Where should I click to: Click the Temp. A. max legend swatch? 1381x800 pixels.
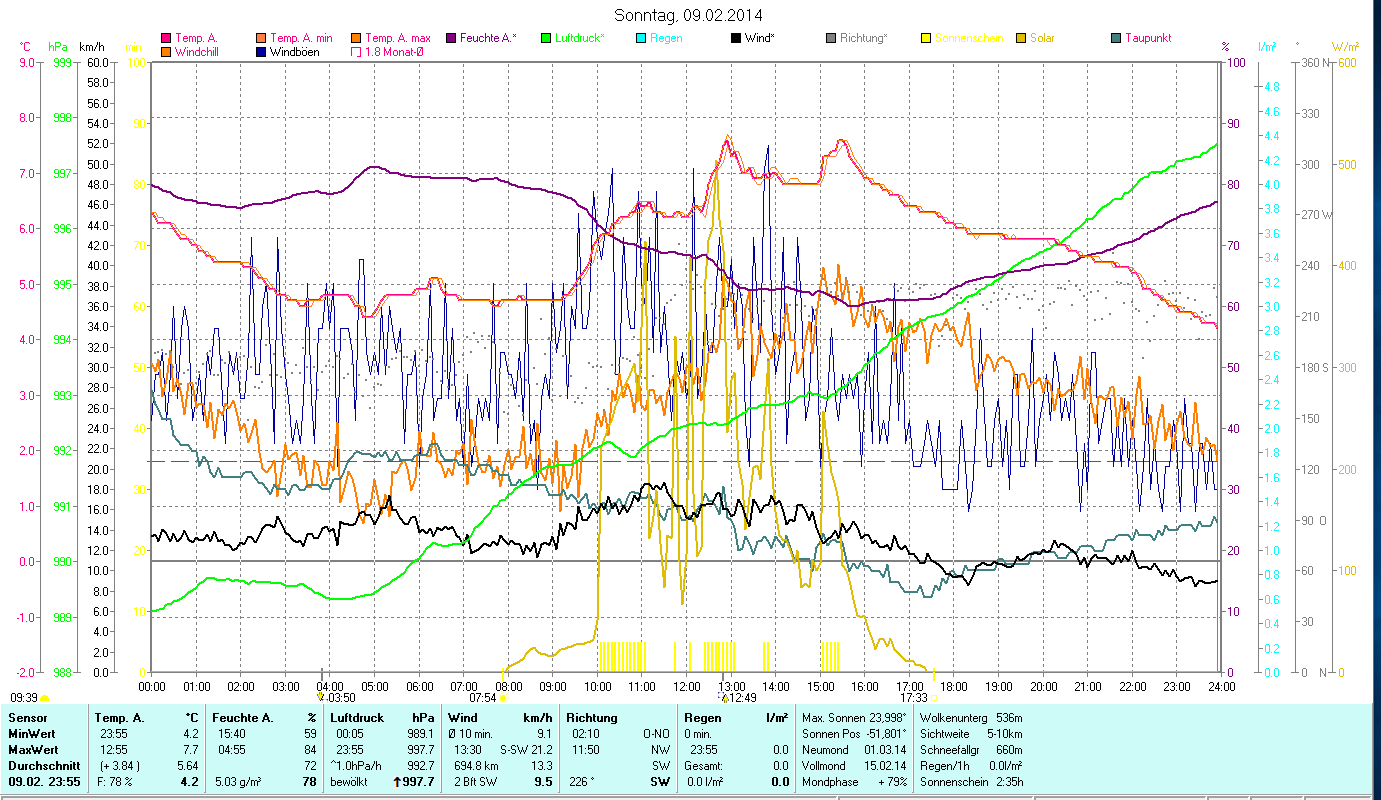click(x=355, y=38)
